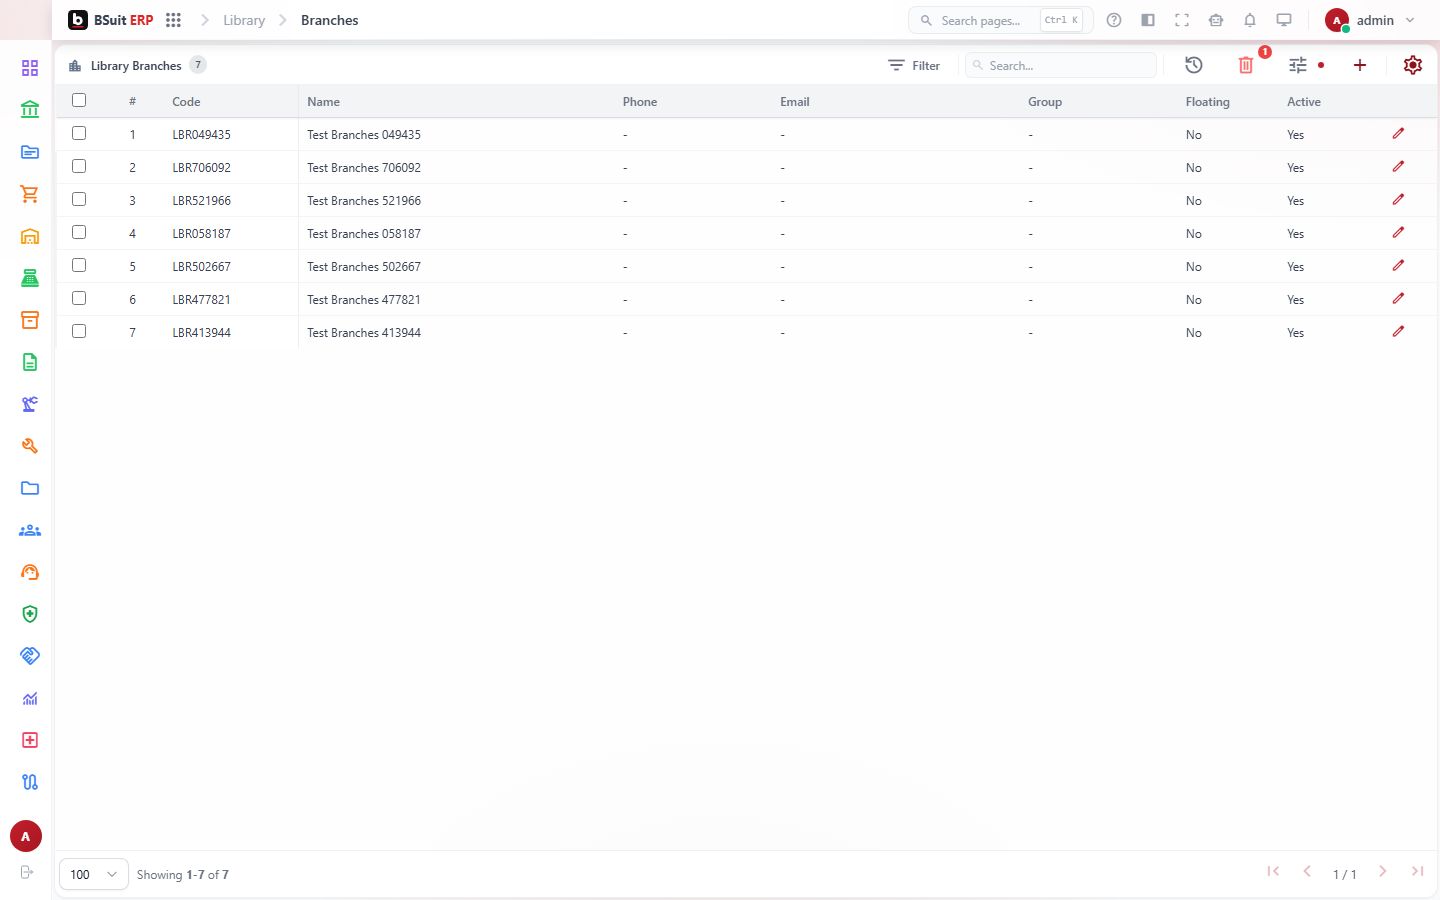Screen dimensions: 1440x900
Task: Click the monitor display icon in header
Action: (1284, 20)
